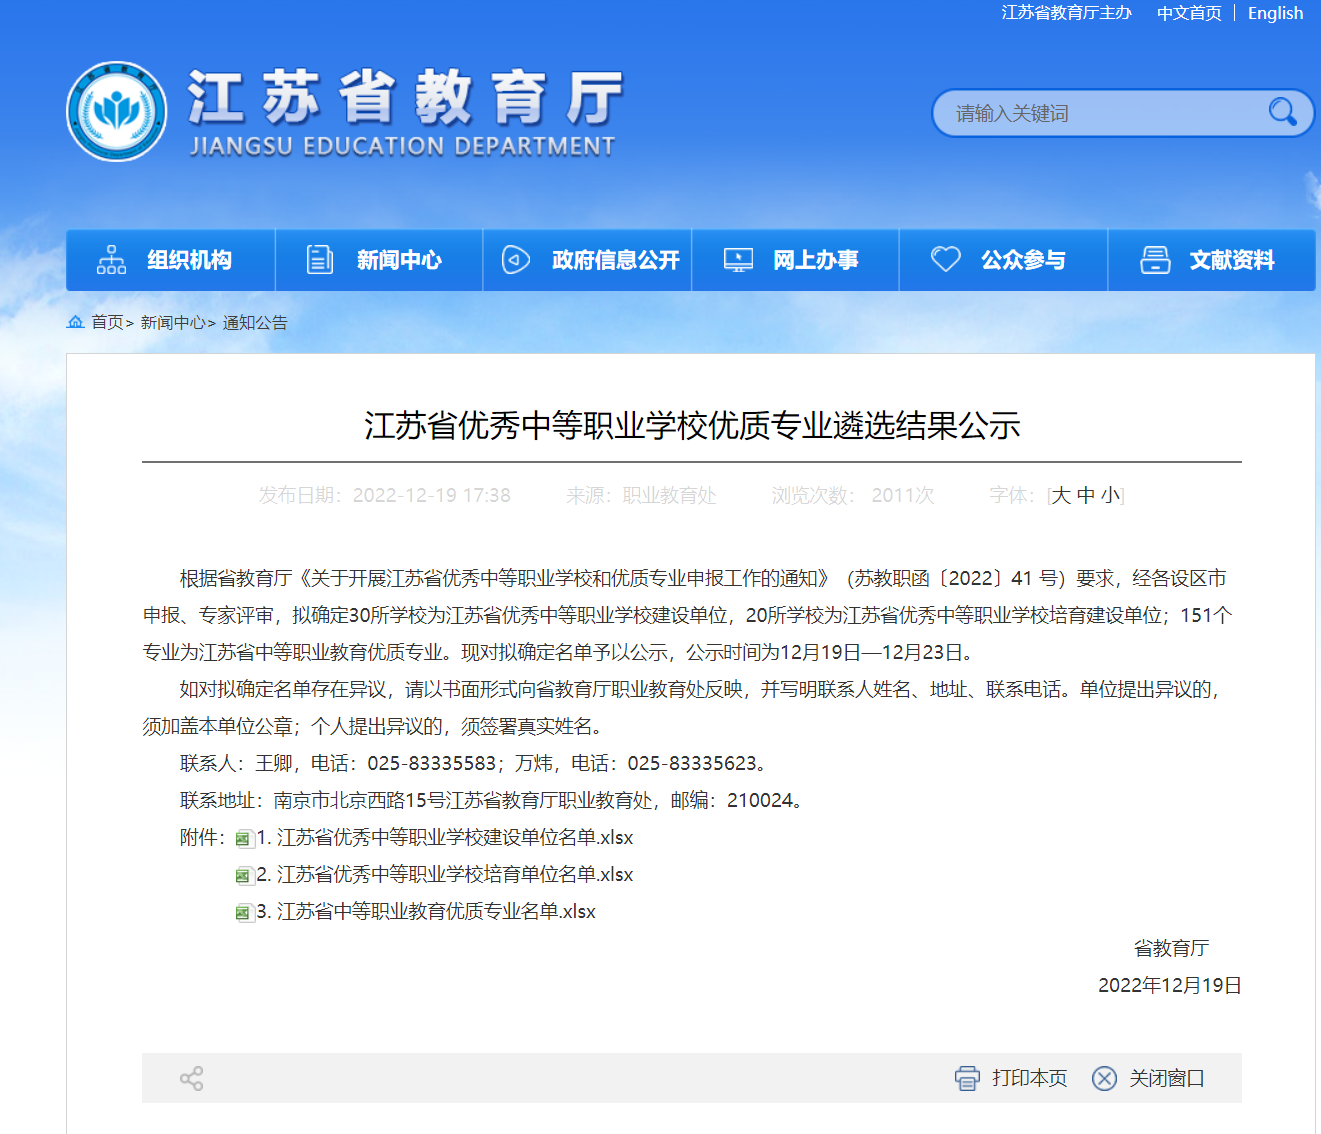Click the Excel icon beside attachment 3
The image size is (1321, 1134).
(x=244, y=913)
